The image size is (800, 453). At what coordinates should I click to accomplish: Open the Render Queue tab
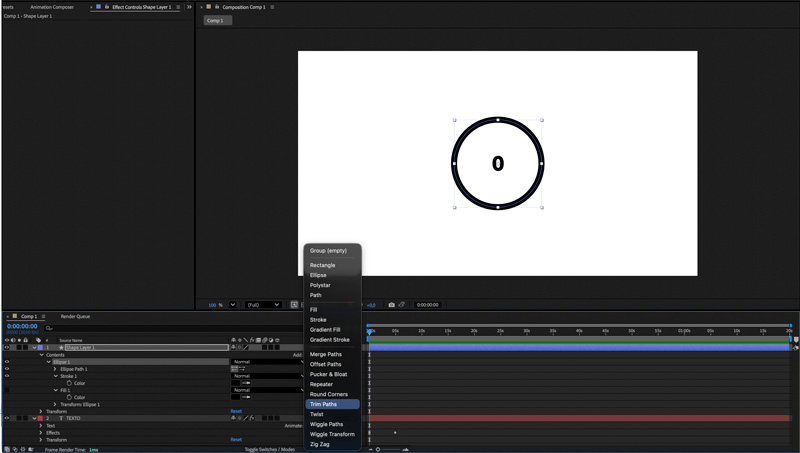click(75, 316)
